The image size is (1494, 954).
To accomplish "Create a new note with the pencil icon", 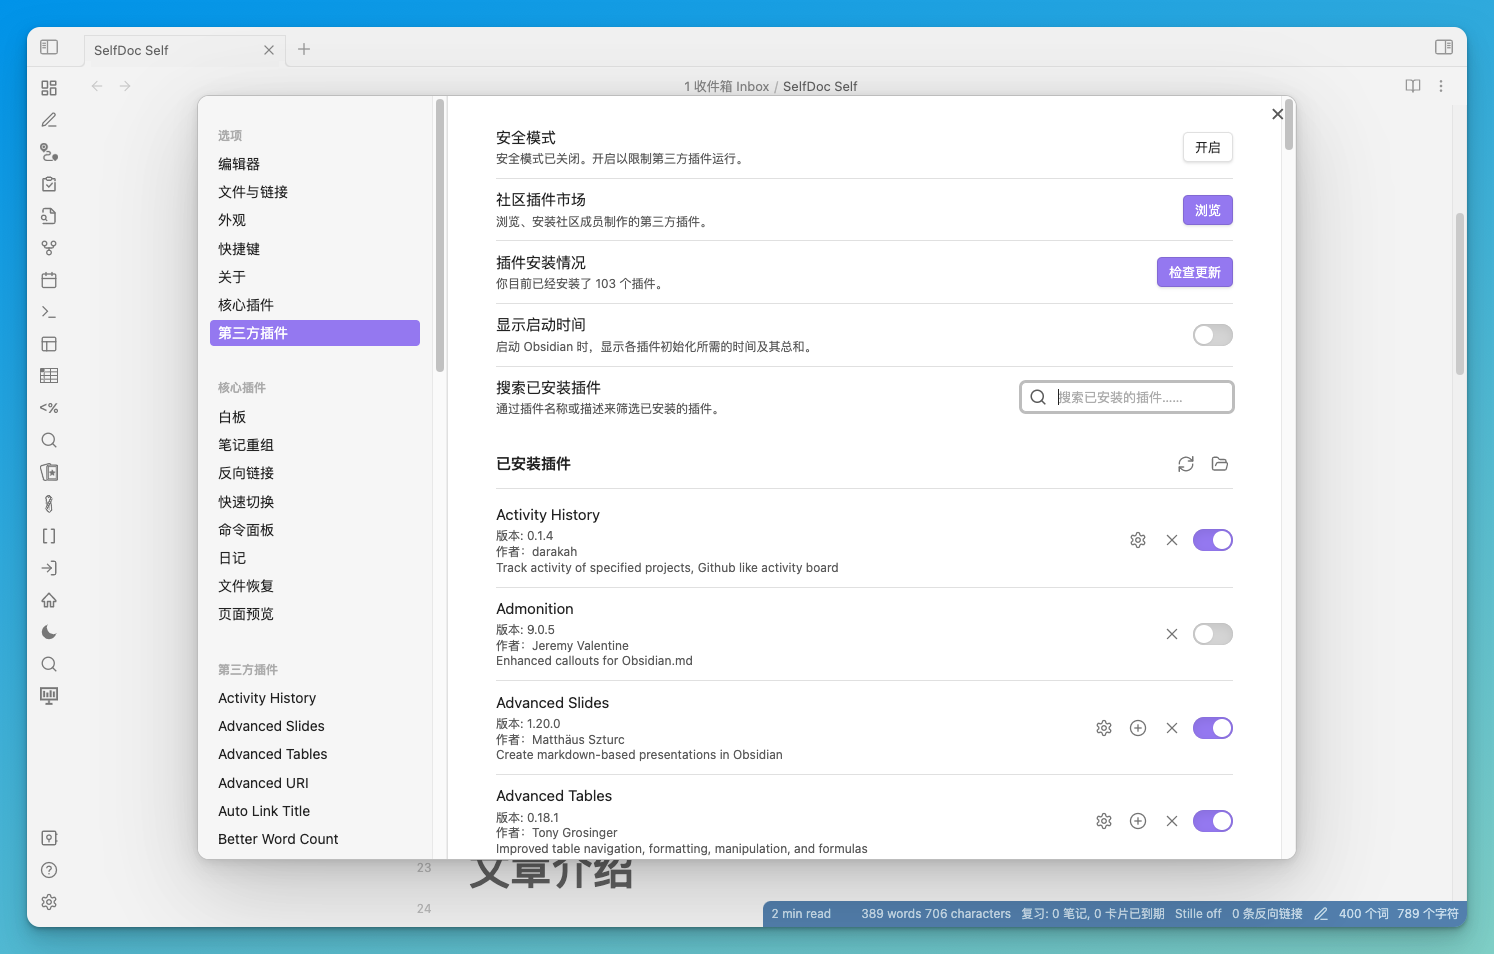I will click(48, 120).
